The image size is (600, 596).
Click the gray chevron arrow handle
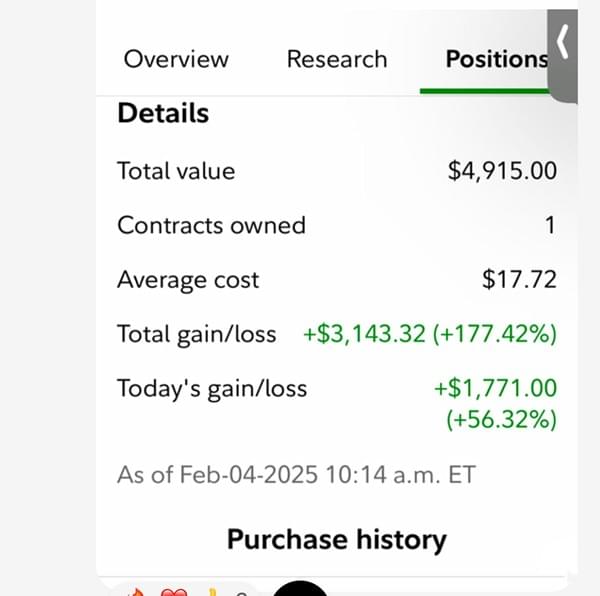pos(563,45)
